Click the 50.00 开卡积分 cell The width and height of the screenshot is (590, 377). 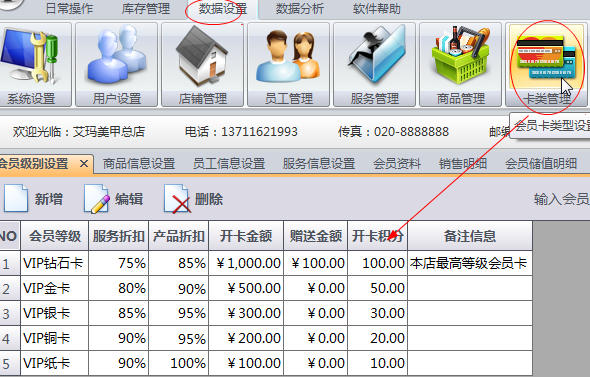click(377, 288)
